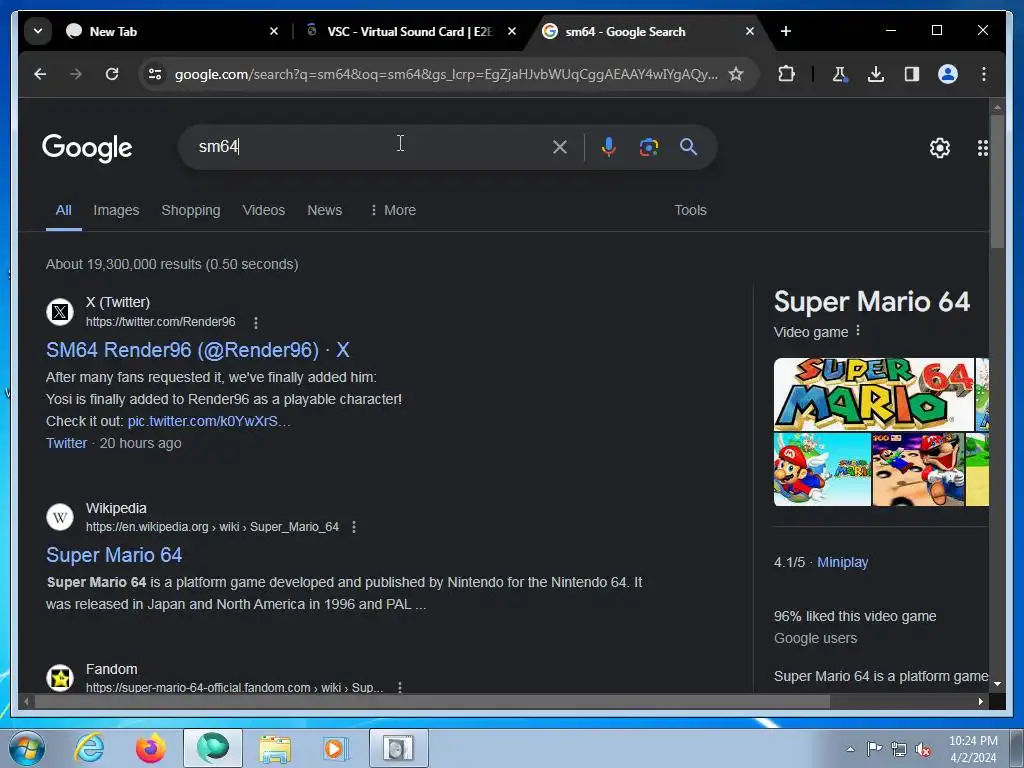Close the sm64 - Google Search tab
Viewport: 1024px width, 768px height.
click(x=750, y=31)
